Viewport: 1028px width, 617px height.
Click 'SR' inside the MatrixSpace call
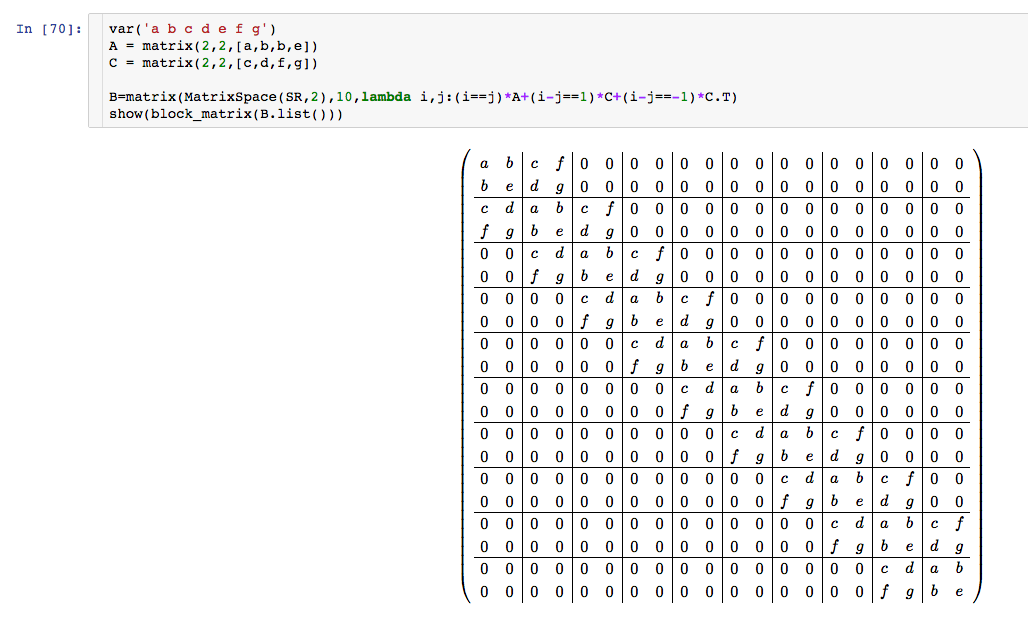(x=281, y=97)
